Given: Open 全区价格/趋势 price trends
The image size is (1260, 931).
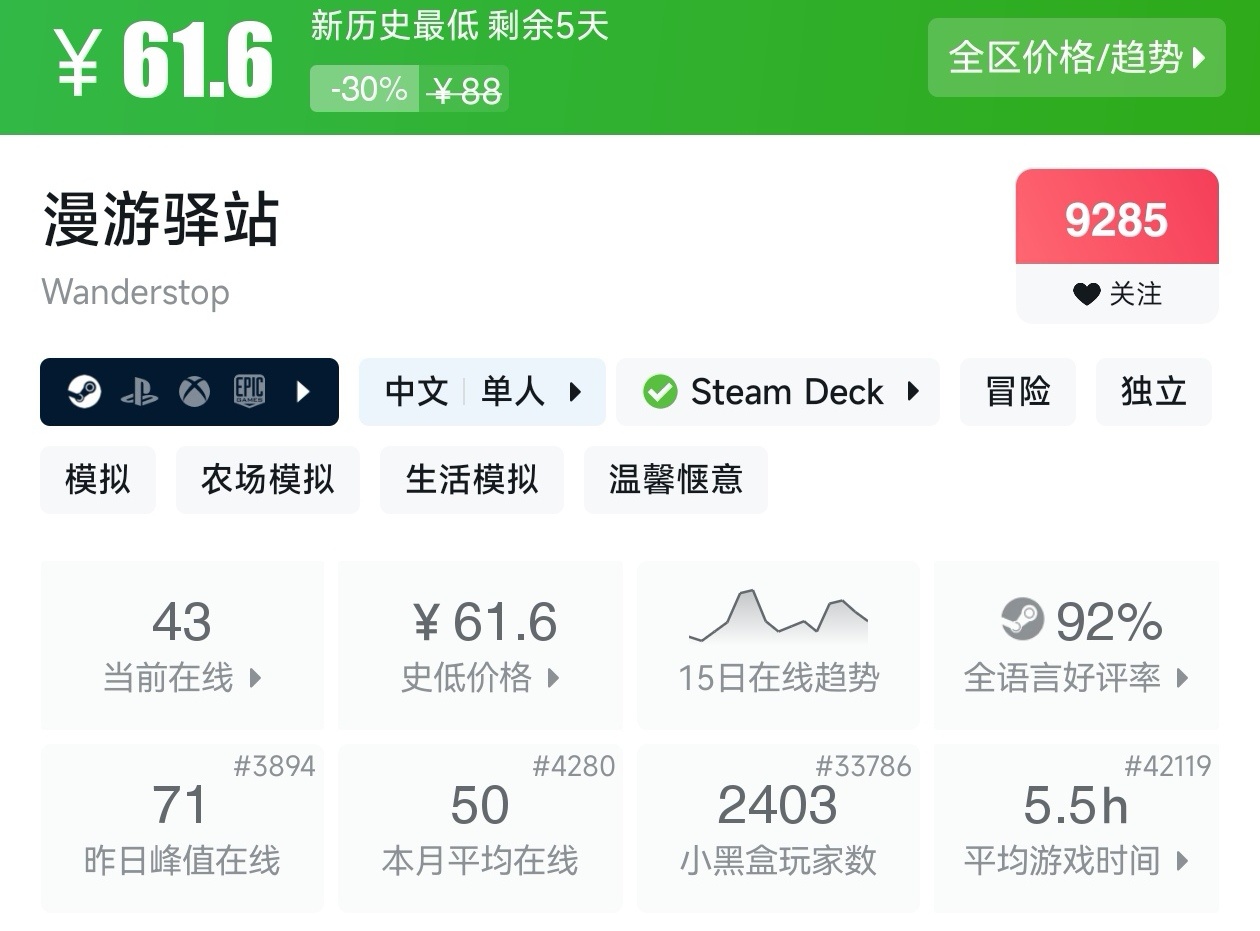Looking at the screenshot, I should [x=1076, y=58].
